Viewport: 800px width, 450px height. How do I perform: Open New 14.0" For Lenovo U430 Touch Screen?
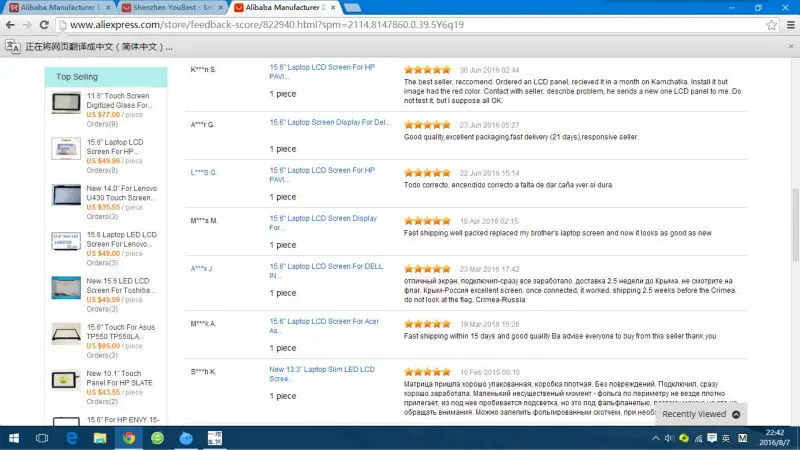point(121,193)
